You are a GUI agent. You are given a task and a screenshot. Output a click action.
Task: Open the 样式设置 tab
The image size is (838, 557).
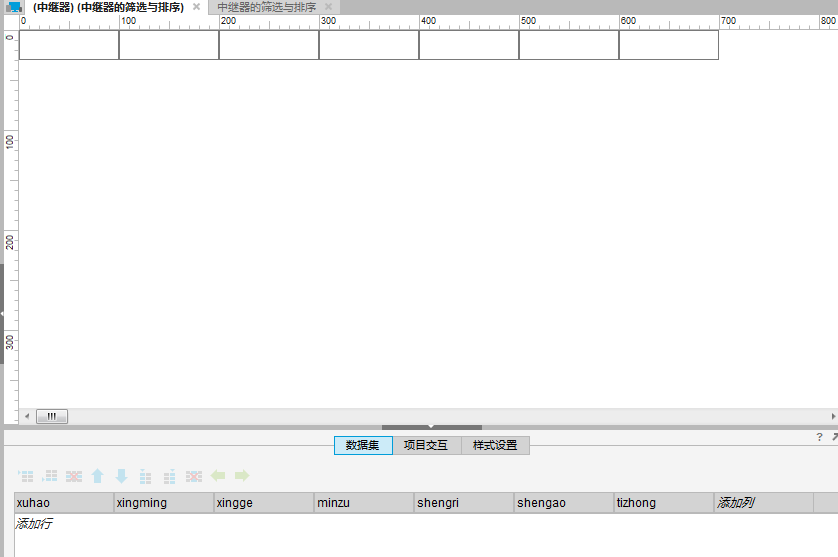[x=495, y=445]
